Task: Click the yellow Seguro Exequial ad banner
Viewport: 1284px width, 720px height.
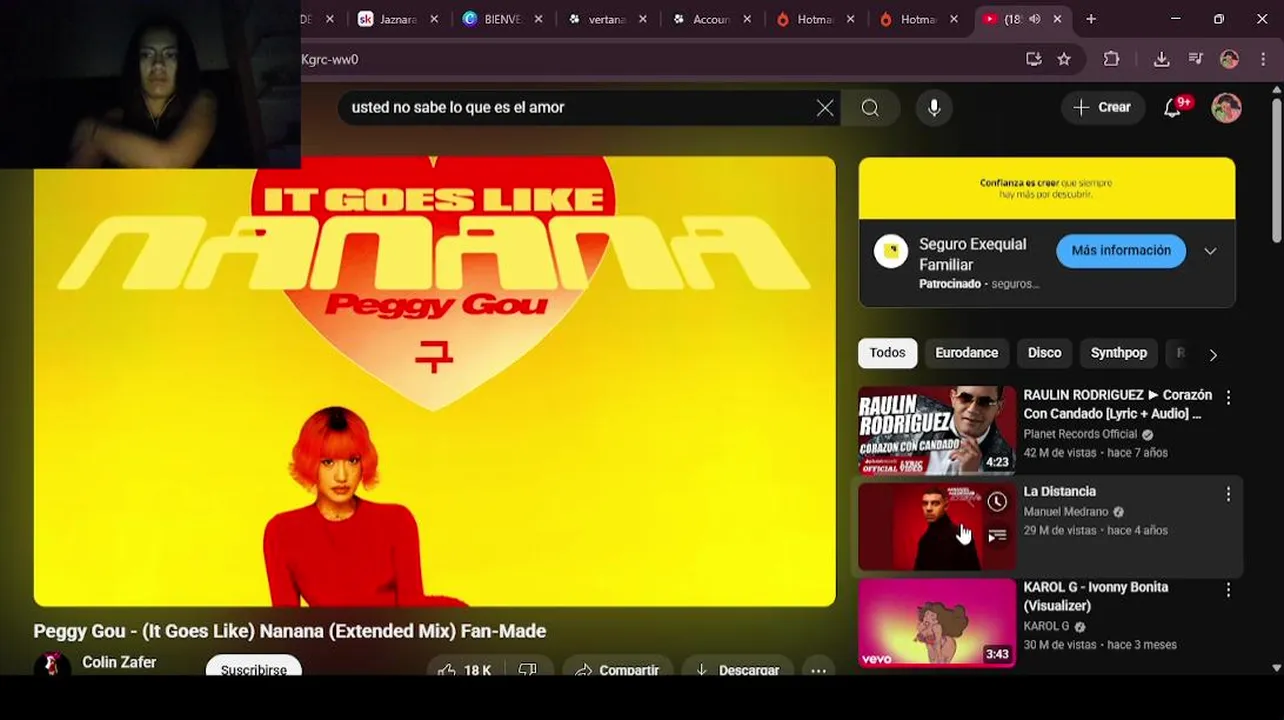Action: pos(1047,188)
